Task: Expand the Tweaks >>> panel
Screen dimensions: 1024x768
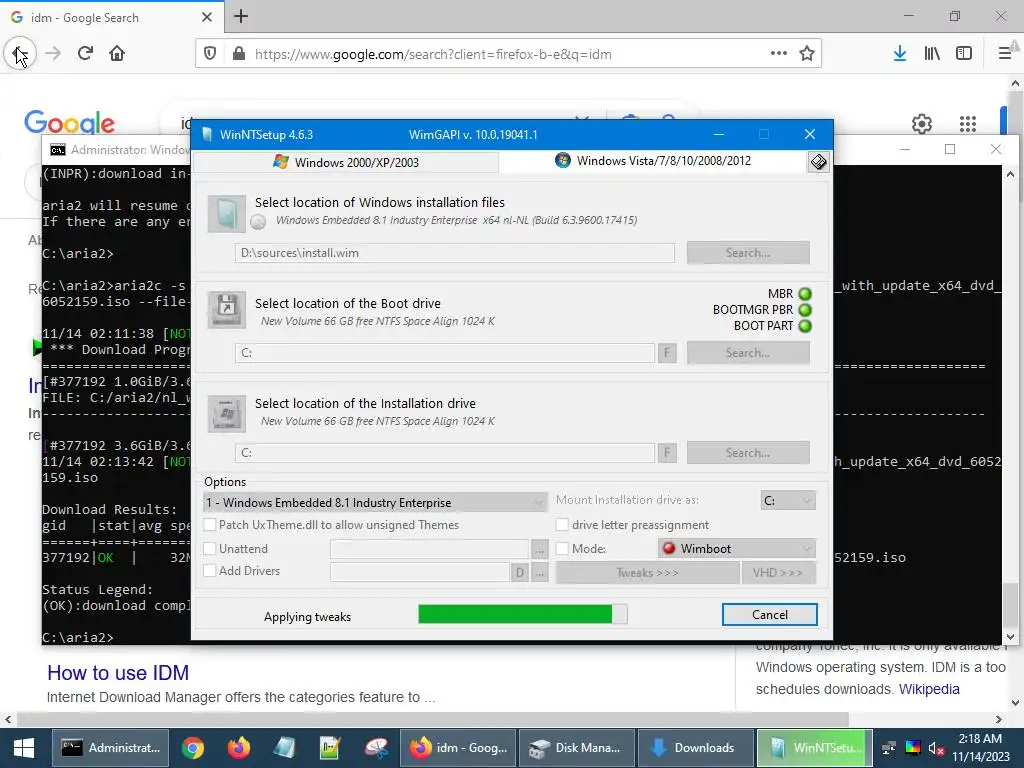Action: coord(647,573)
